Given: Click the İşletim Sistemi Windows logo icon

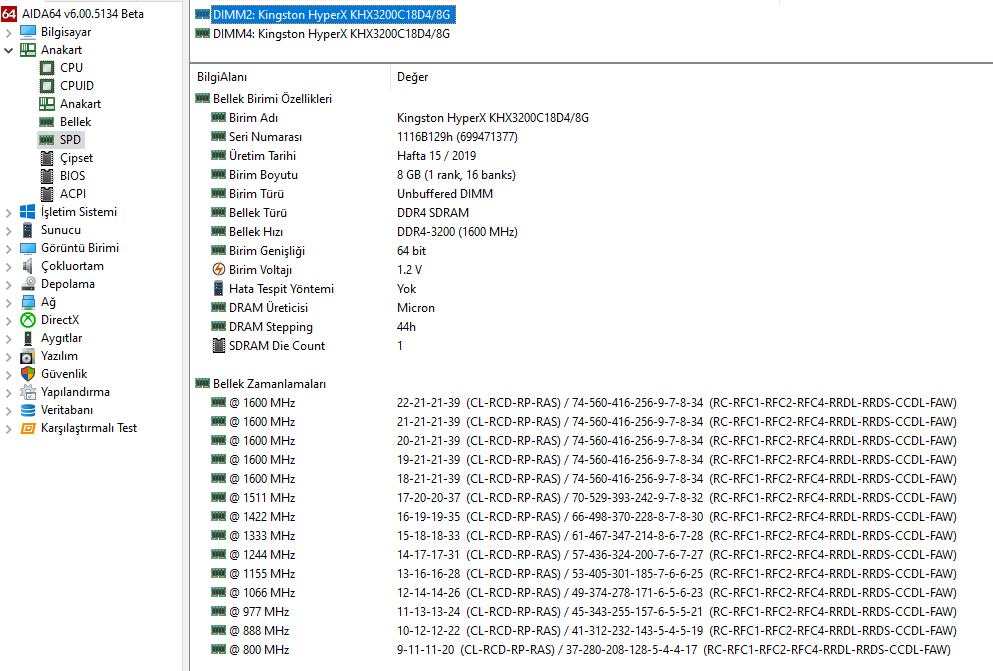Looking at the screenshot, I should (x=28, y=211).
